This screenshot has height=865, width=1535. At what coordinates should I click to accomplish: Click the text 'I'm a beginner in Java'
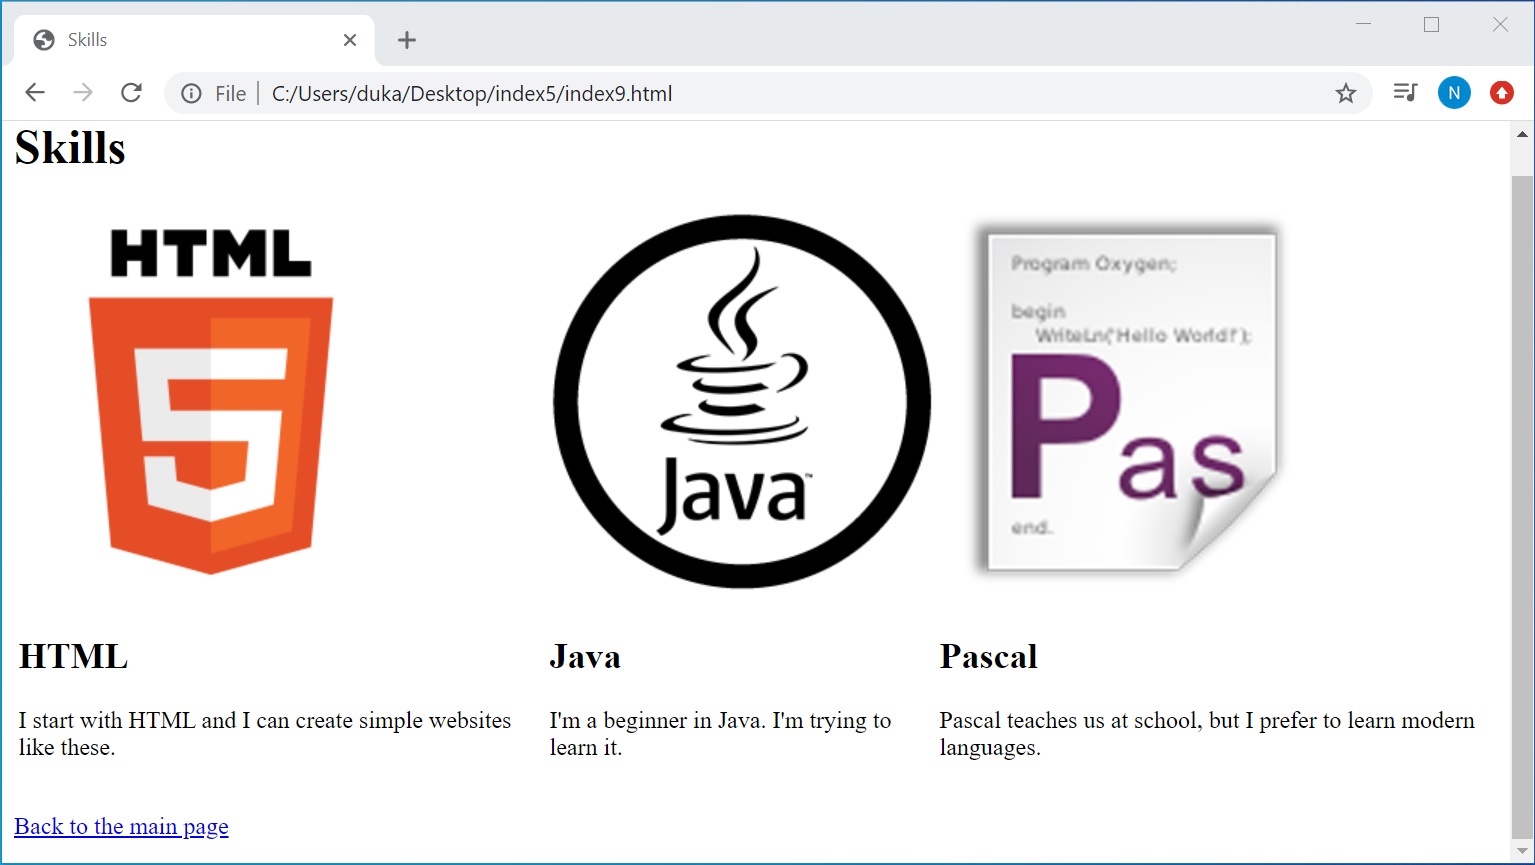pos(658,720)
